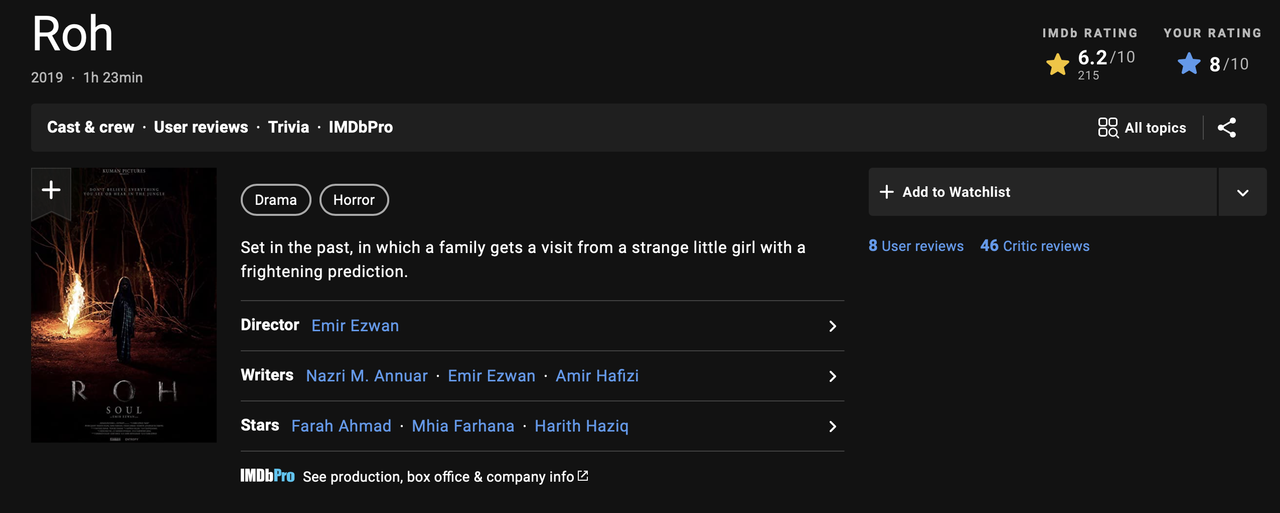Image resolution: width=1280 pixels, height=513 pixels.
Task: Select the Drama genre chip
Action: click(x=276, y=200)
